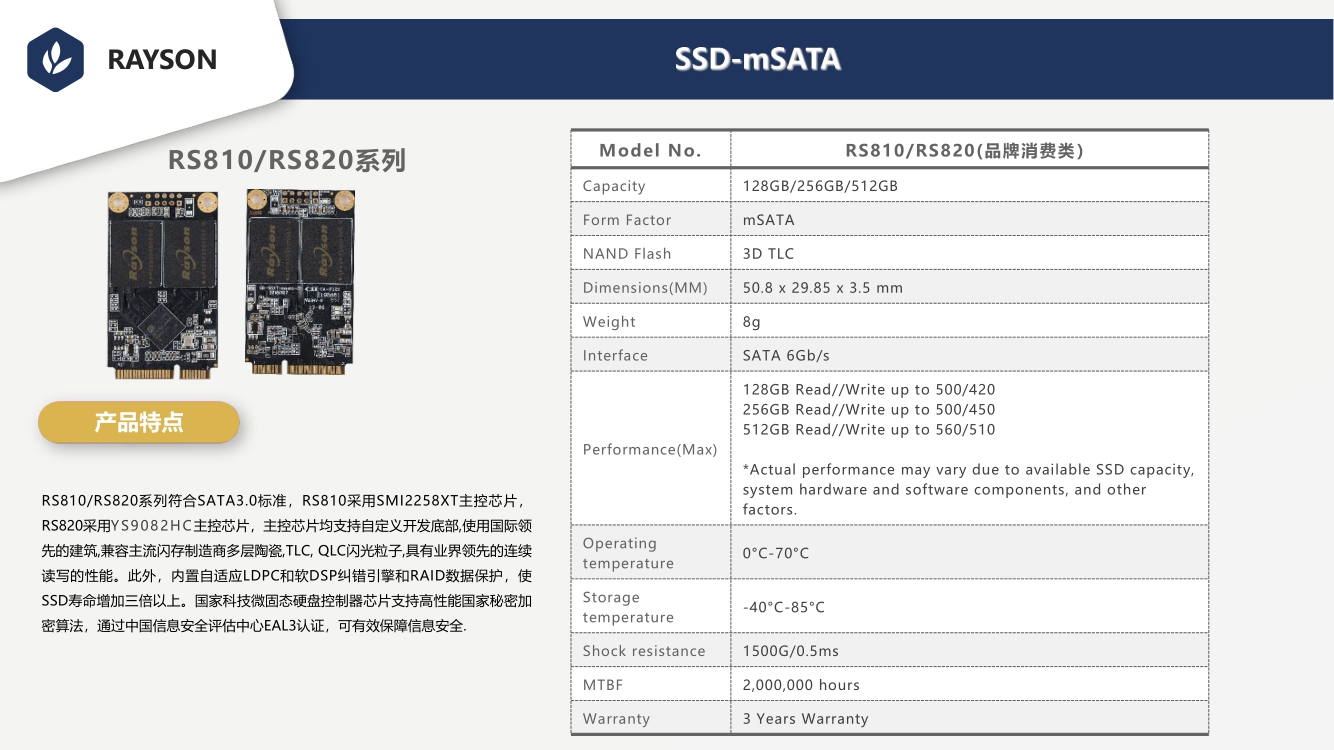Select the 128GB Read//Write up to 500/420 line
1334x750 pixels.
869,390
